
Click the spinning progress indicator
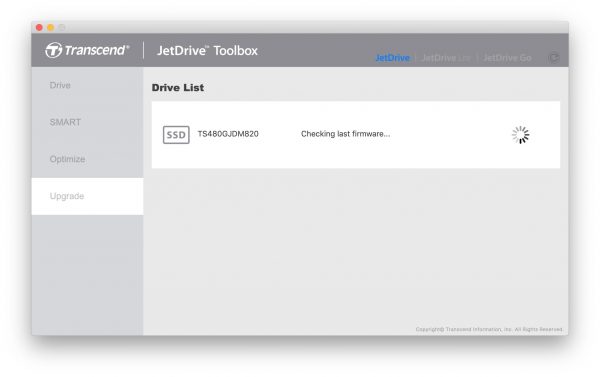tap(520, 135)
